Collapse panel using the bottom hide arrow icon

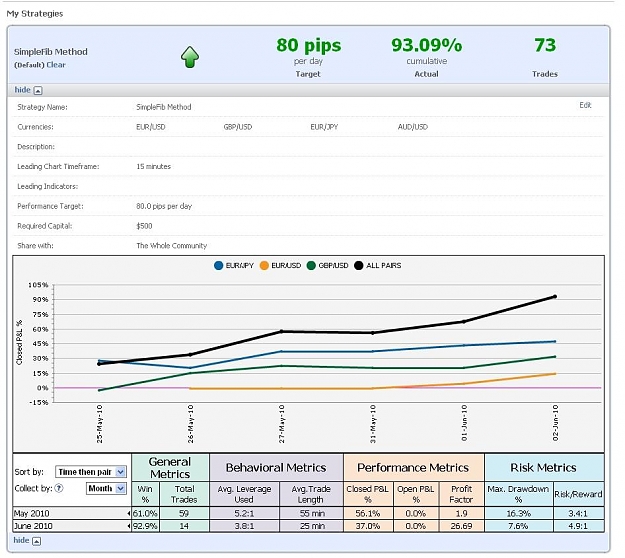click(37, 541)
